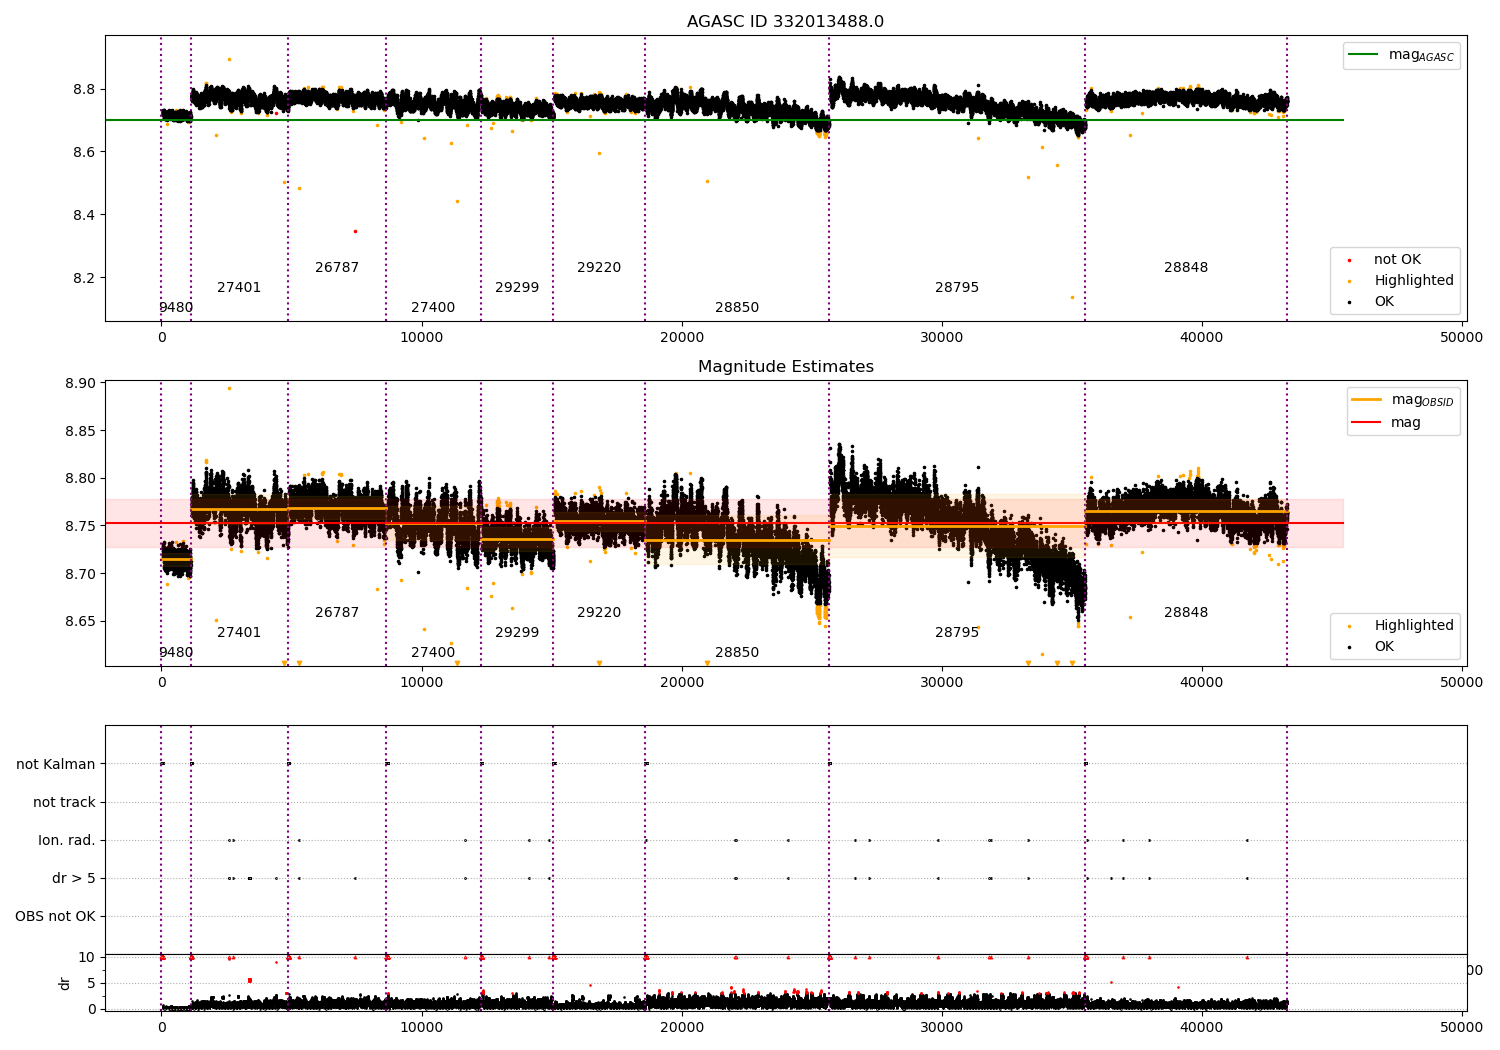Click the 8.90 y-axis tick label
This screenshot has height=1050, width=1500.
(80, 383)
